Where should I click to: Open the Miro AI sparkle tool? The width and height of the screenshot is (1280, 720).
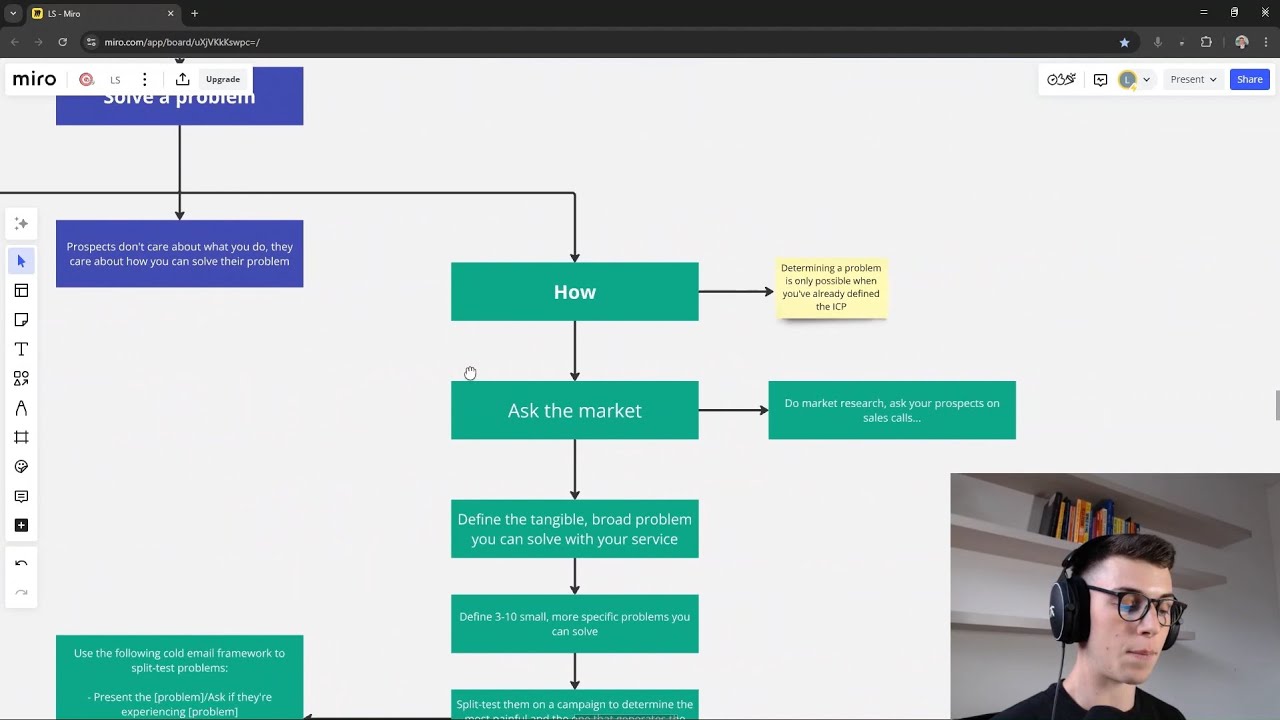[21, 223]
